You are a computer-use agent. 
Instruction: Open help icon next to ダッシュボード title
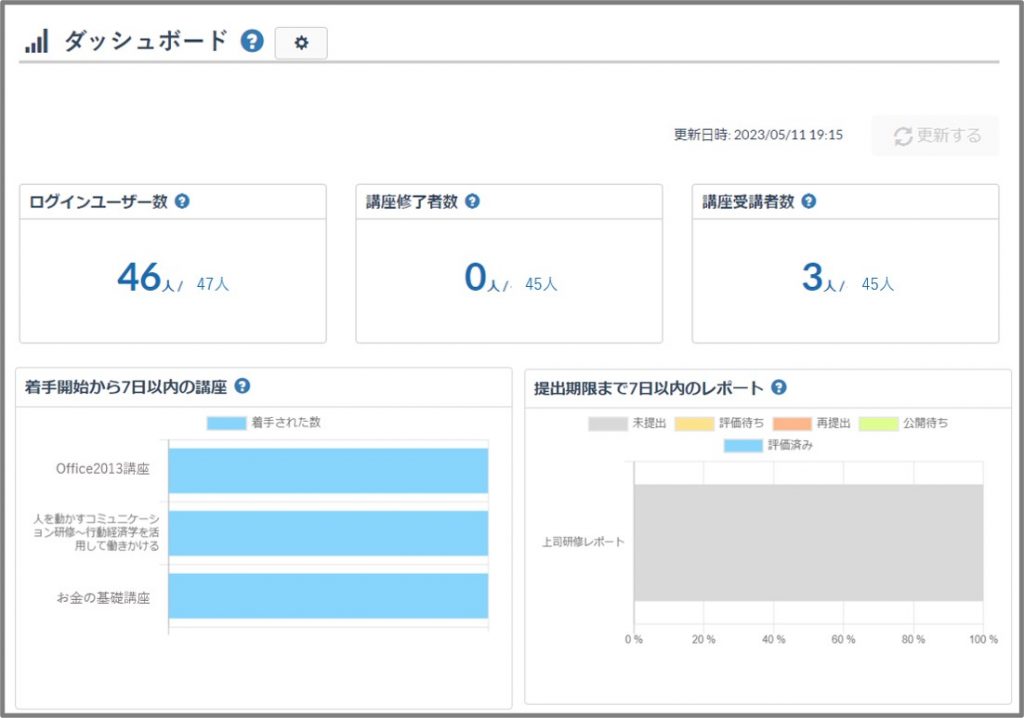[x=252, y=42]
